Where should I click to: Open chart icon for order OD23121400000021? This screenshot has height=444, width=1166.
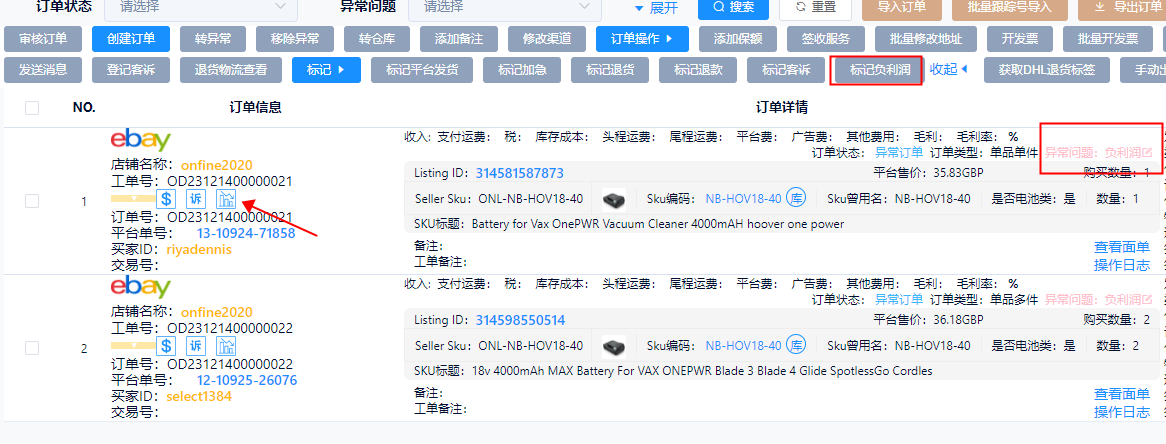[225, 199]
